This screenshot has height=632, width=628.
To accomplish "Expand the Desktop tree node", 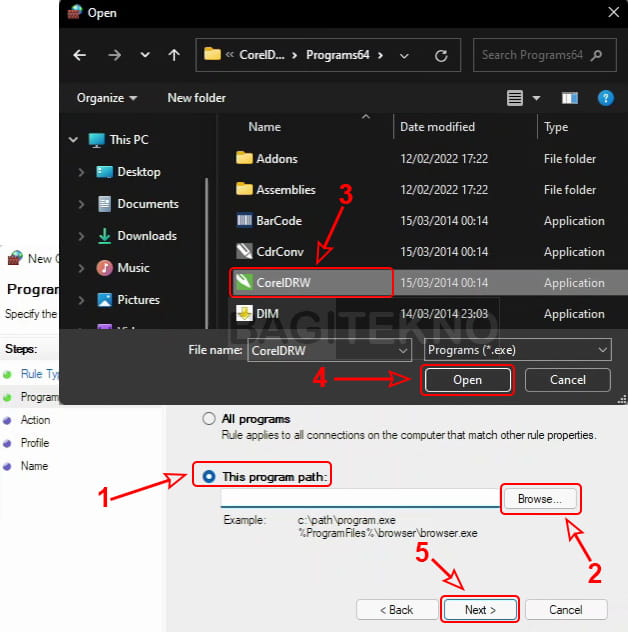I will [81, 172].
